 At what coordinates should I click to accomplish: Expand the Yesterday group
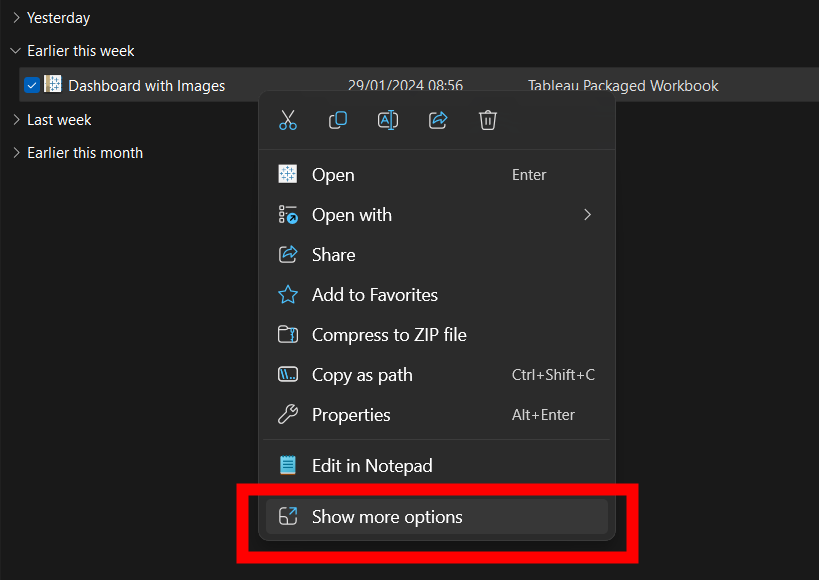[x=16, y=18]
